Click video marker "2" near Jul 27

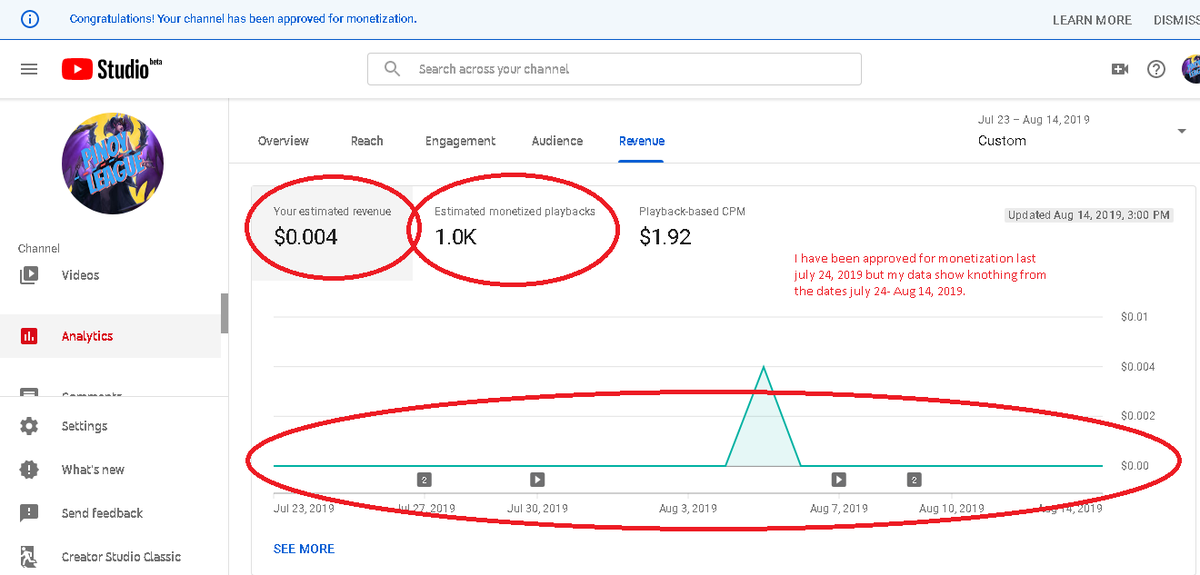point(424,480)
